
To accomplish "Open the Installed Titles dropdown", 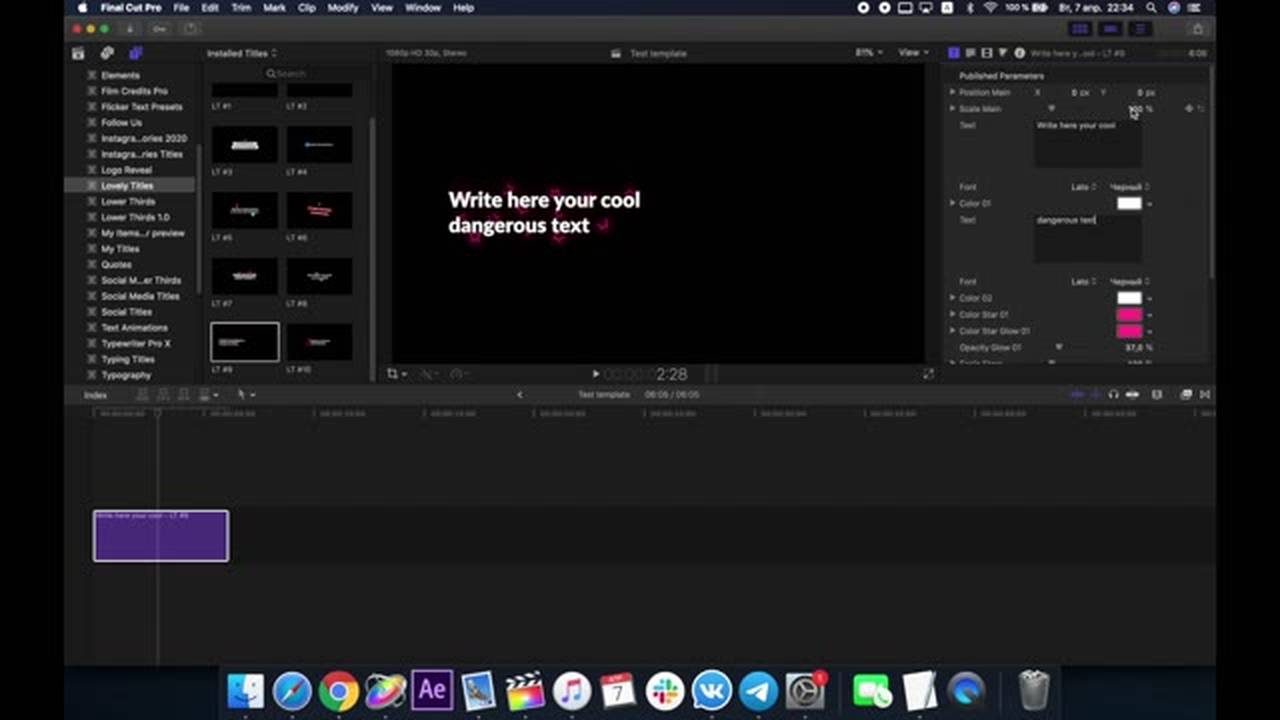I will pyautogui.click(x=241, y=53).
